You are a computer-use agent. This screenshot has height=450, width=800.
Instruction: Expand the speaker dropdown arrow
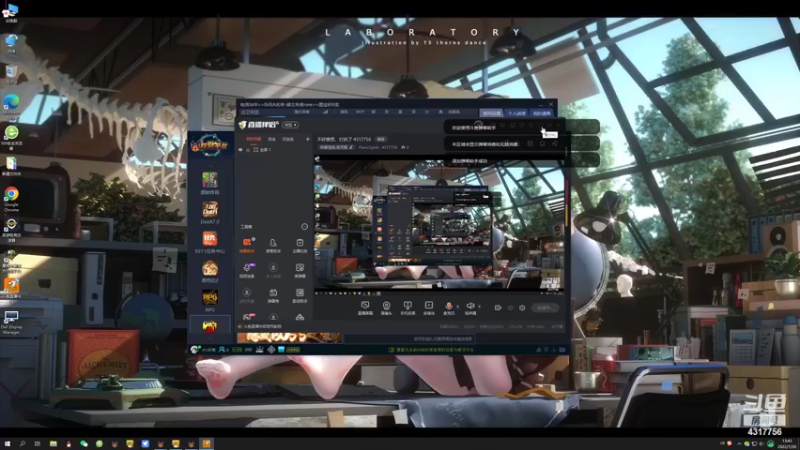(478, 306)
